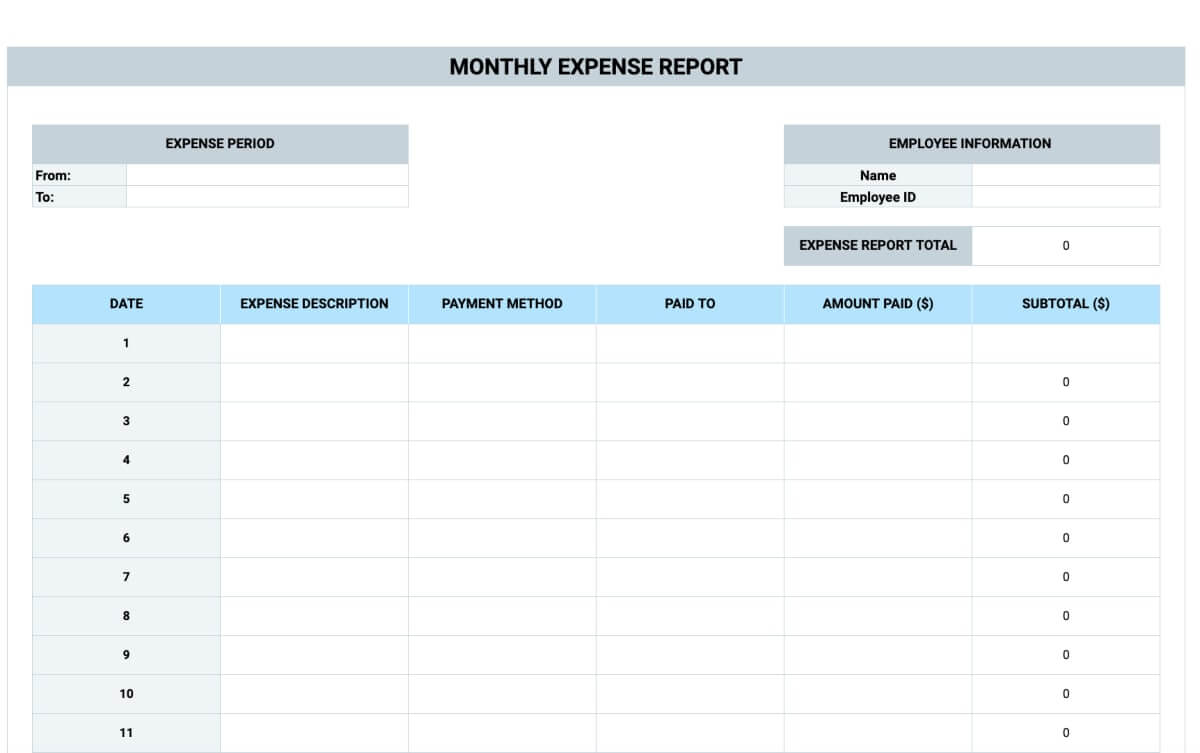Viewport: 1200px width, 753px height.
Task: Select date row number 10
Action: pyautogui.click(x=126, y=694)
